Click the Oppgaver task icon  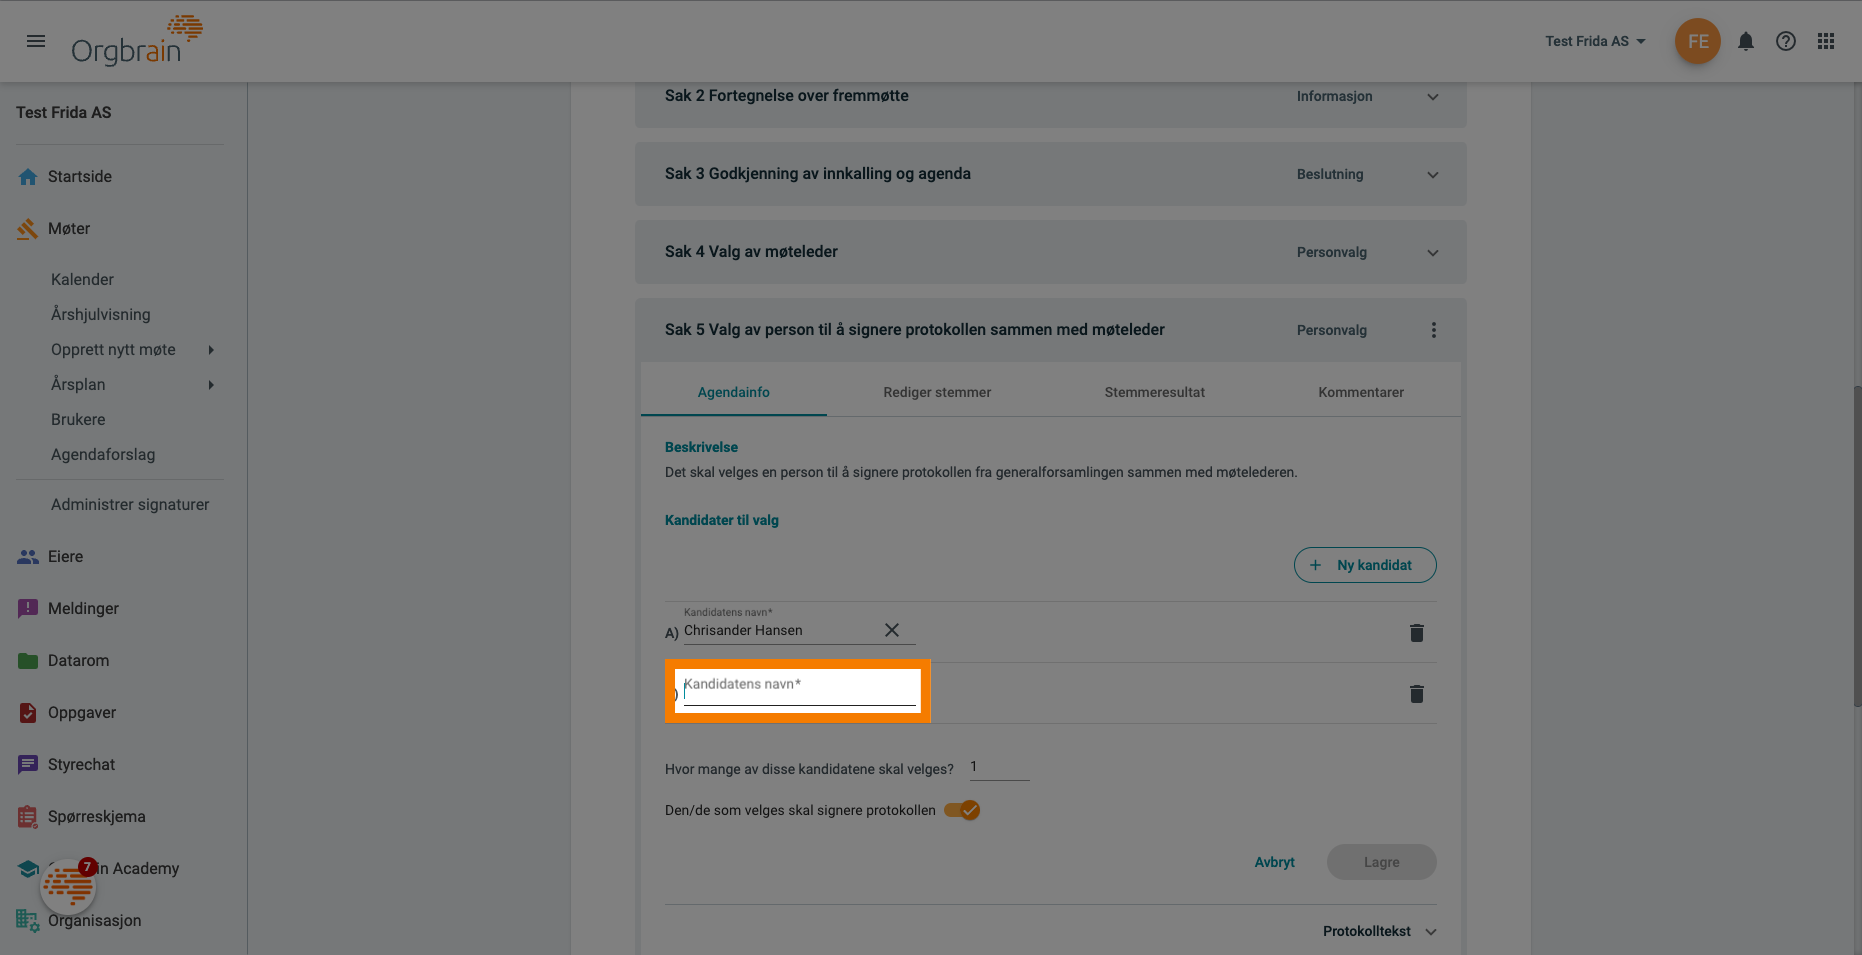28,713
